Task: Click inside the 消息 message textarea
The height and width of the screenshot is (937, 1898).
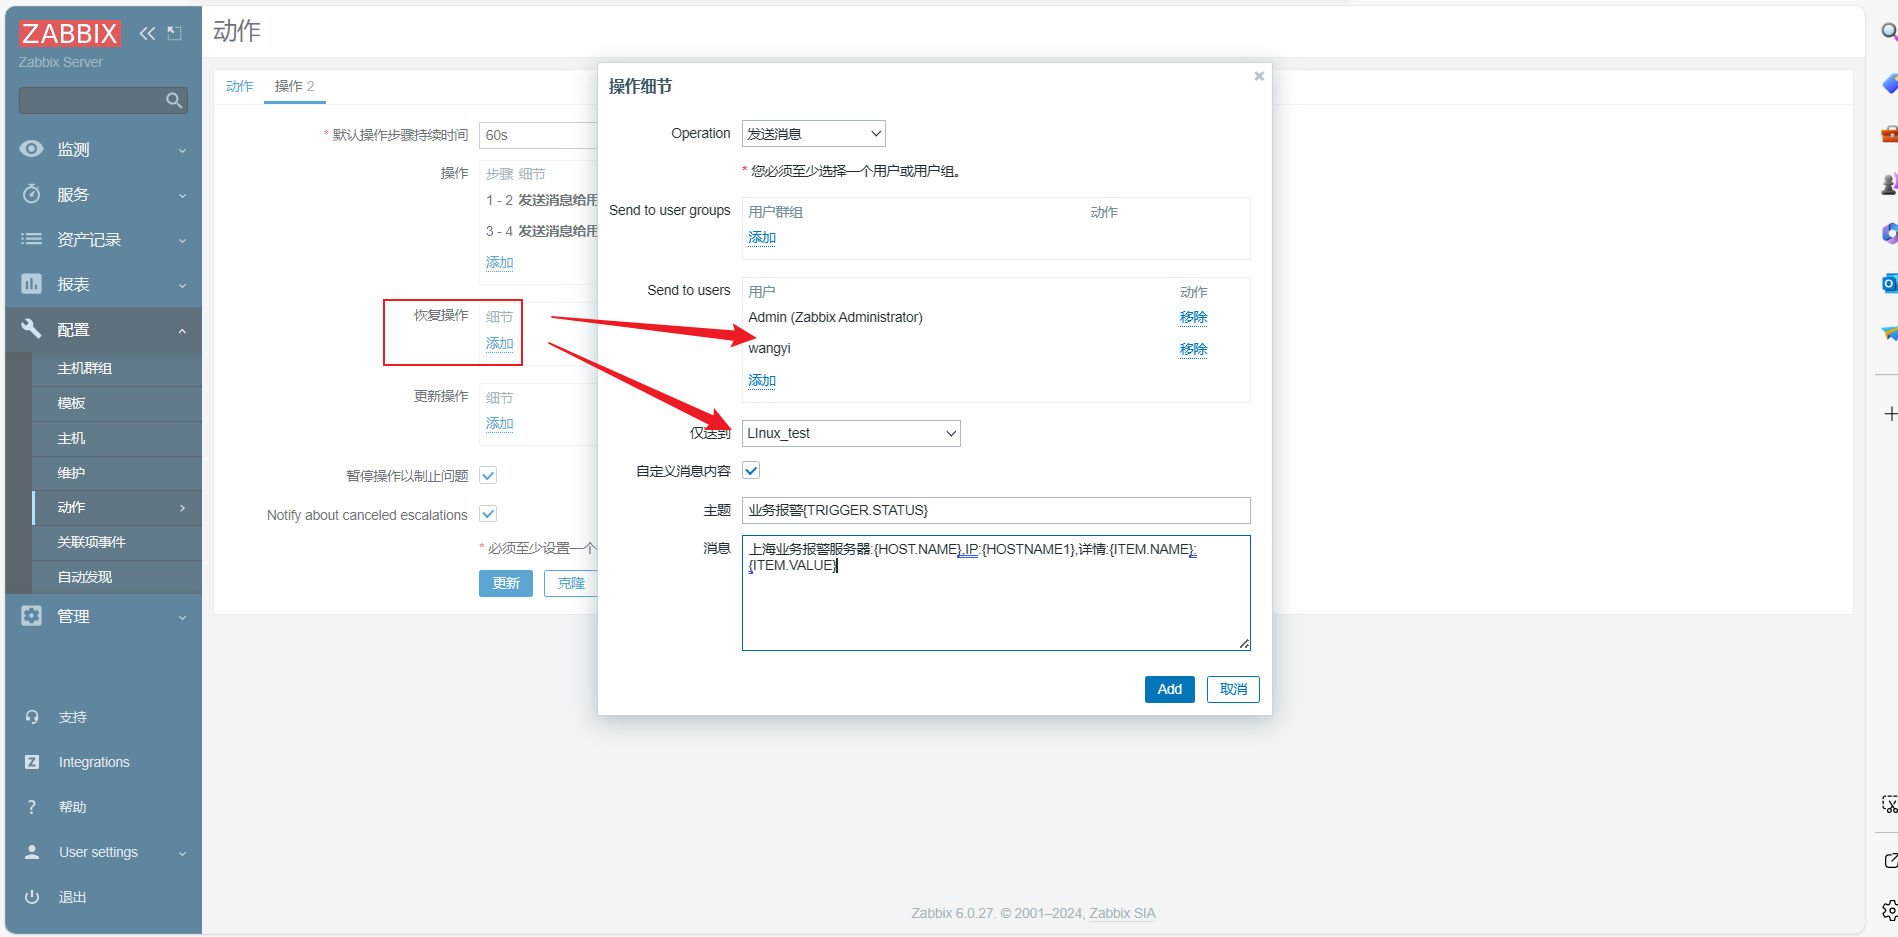Action: click(x=996, y=593)
